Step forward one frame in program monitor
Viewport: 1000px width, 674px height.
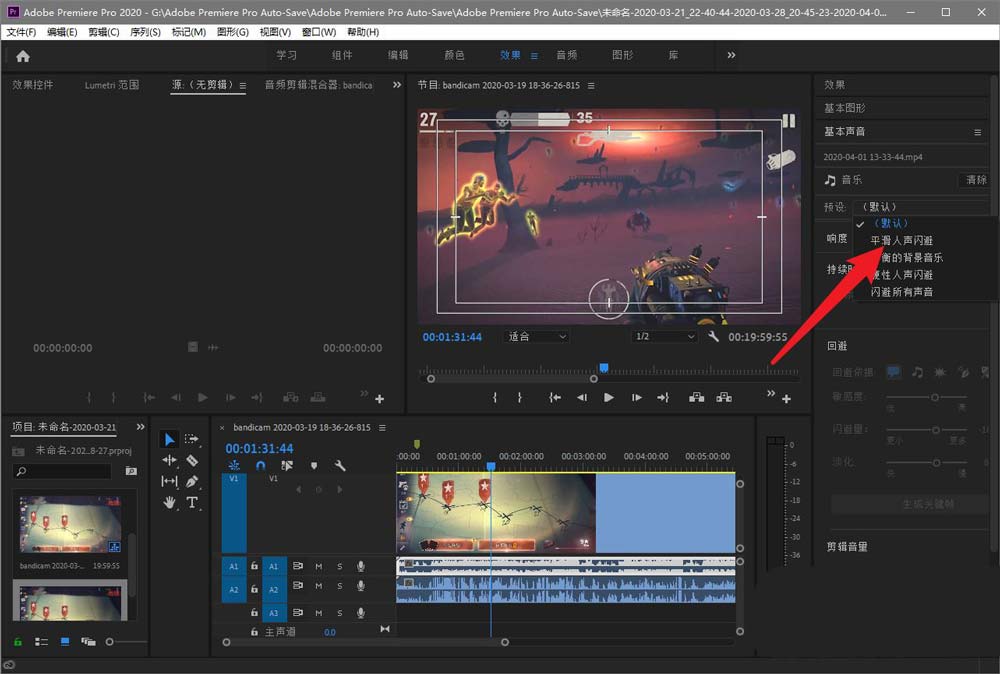(x=636, y=397)
